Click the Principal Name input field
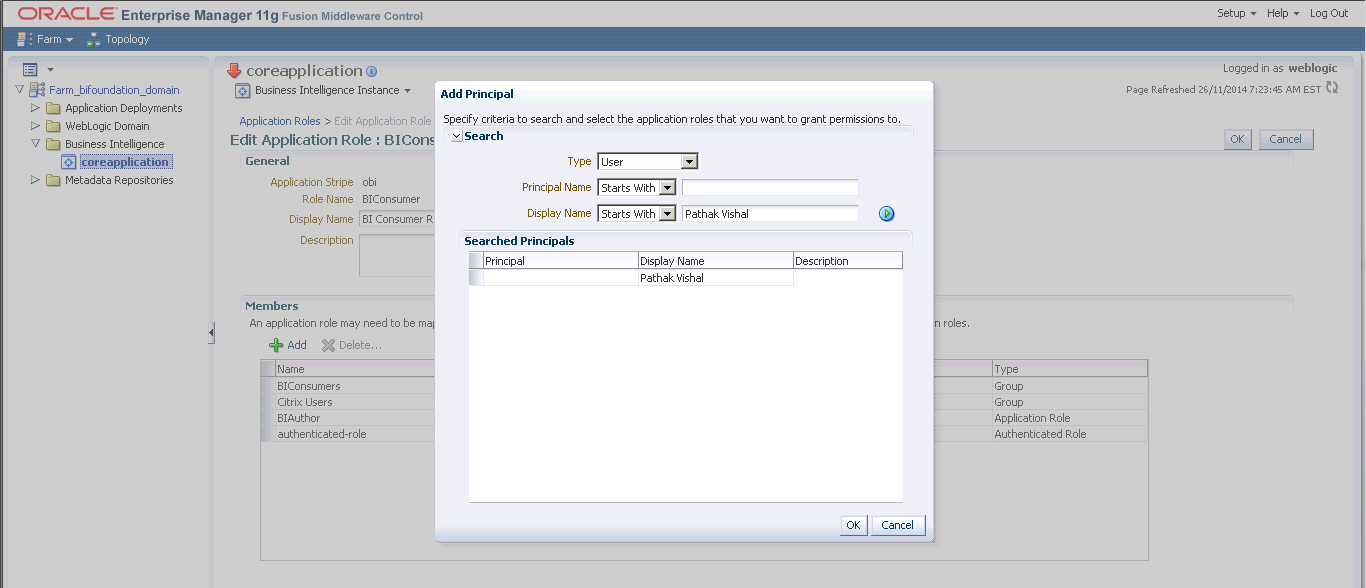 click(x=770, y=187)
